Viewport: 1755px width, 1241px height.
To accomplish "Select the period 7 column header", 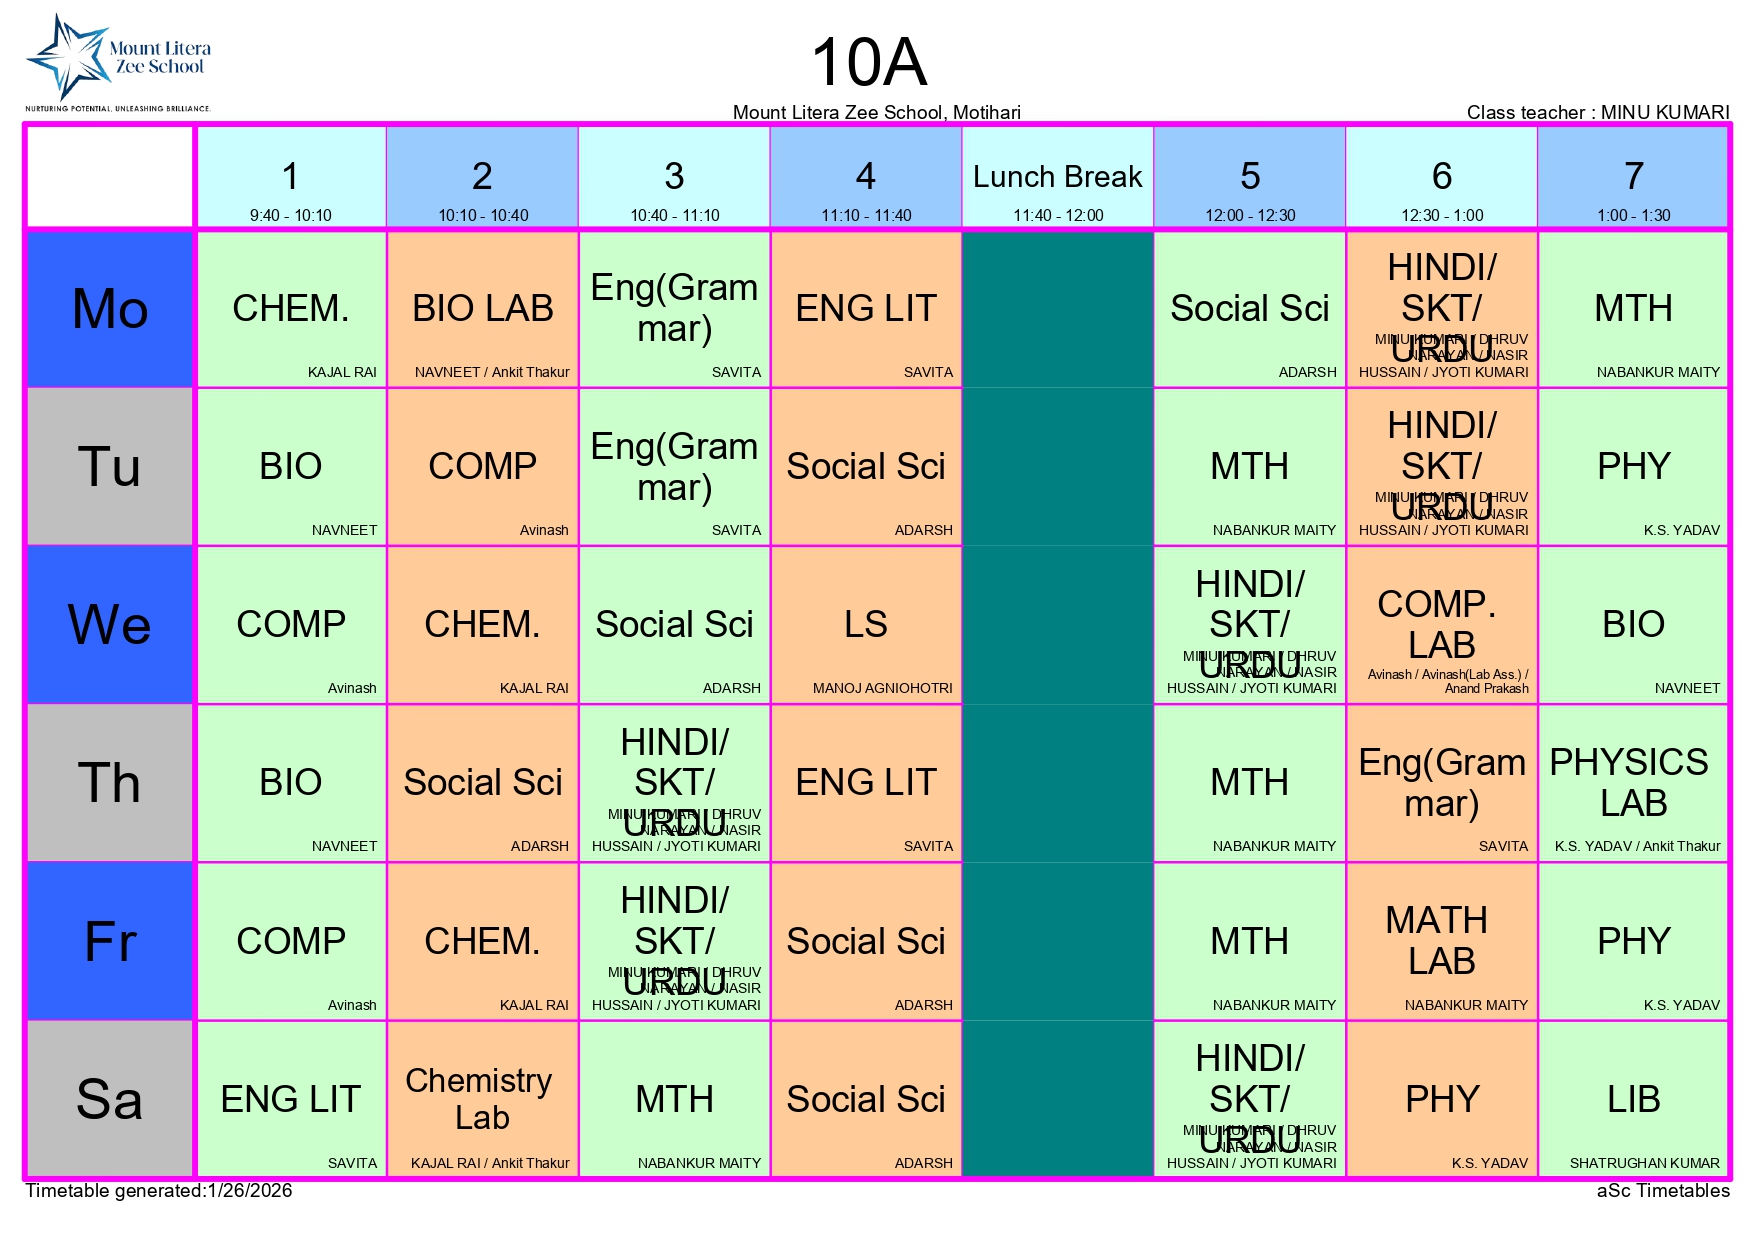I will pos(1633,178).
